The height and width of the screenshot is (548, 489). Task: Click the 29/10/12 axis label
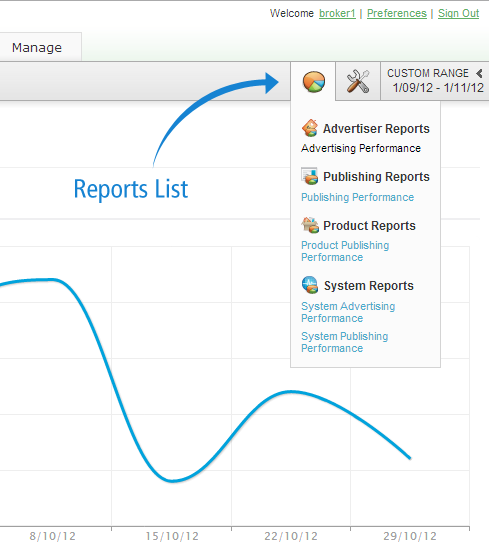(x=410, y=536)
